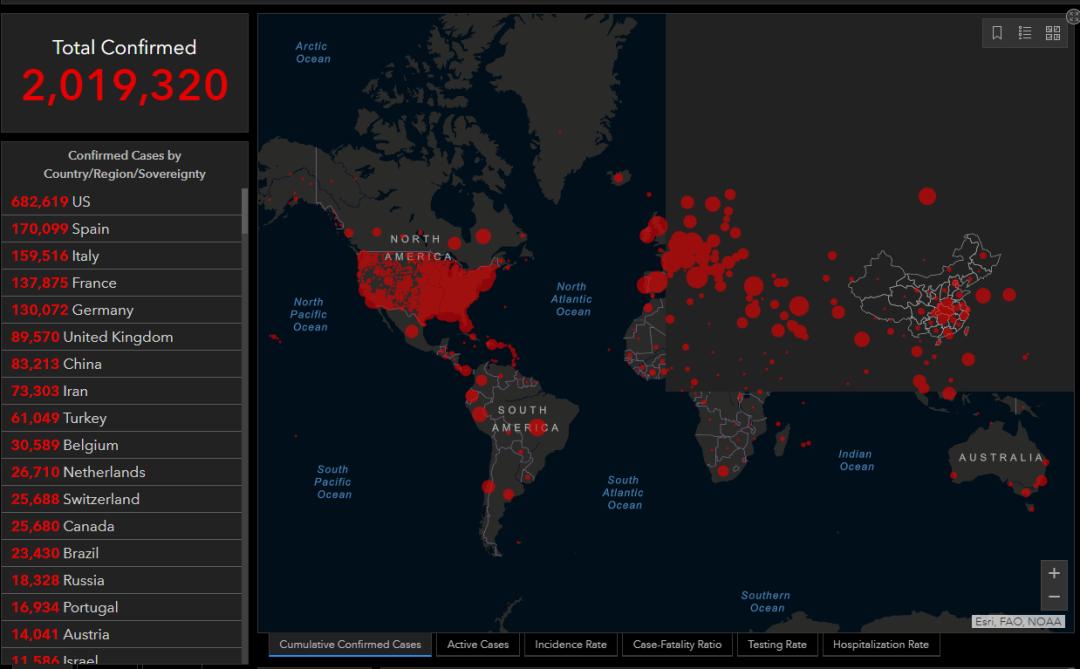Select Spain in the country list
Image resolution: width=1080 pixels, height=669 pixels.
(x=122, y=228)
